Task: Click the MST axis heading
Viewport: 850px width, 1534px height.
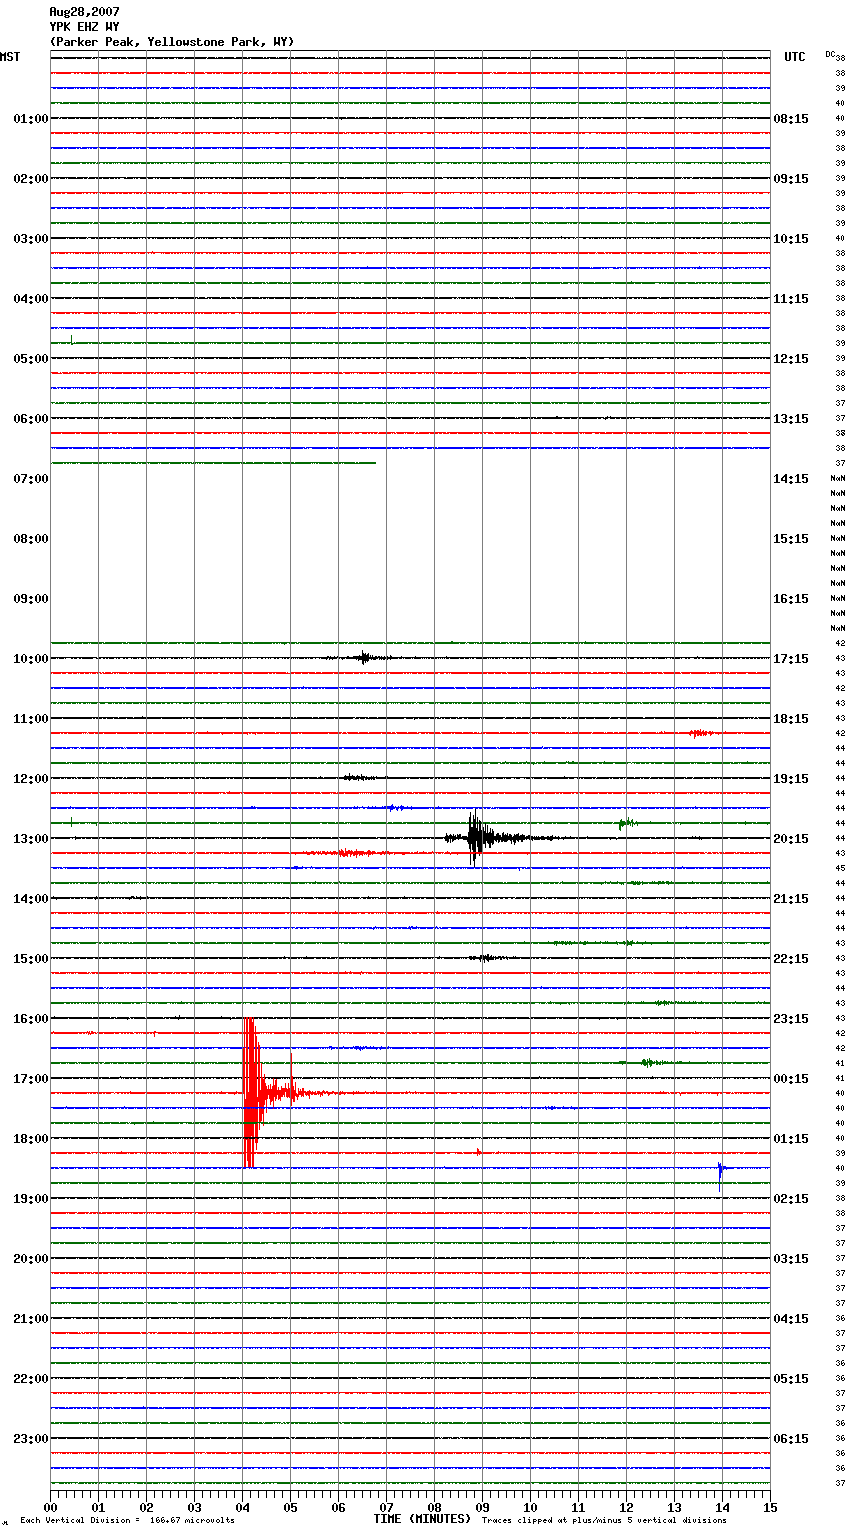Action: click(x=10, y=57)
